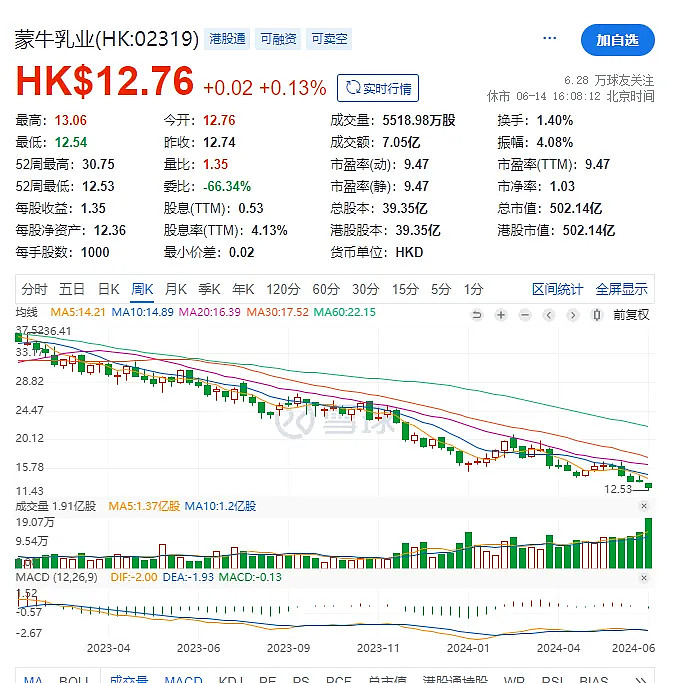Open the three-dot more options menu

[x=550, y=38]
